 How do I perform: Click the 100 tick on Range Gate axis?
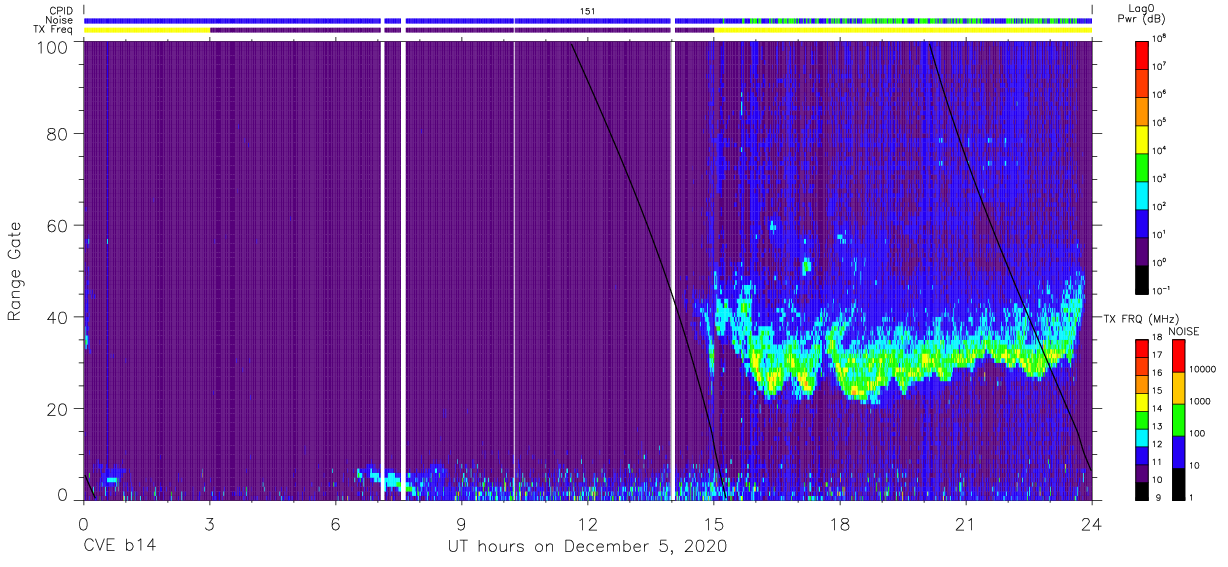tap(52, 47)
